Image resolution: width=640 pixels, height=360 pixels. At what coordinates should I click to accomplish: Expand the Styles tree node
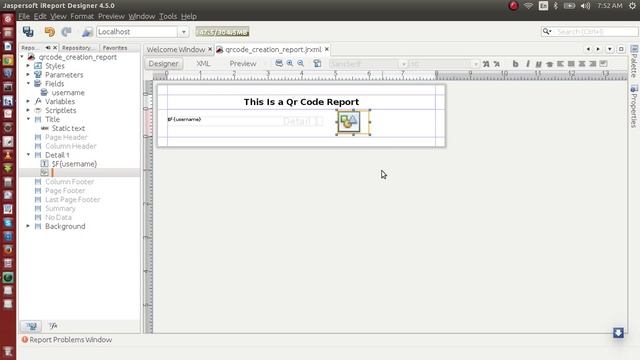pyautogui.click(x=28, y=66)
